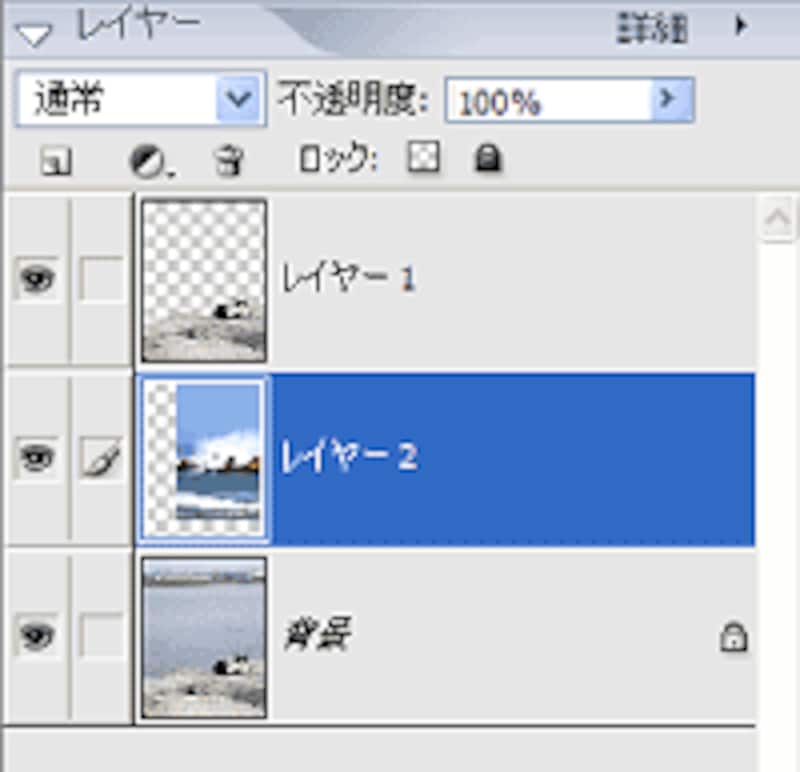Select the 背景 layer thumbnail
The height and width of the screenshot is (772, 800).
tap(204, 638)
